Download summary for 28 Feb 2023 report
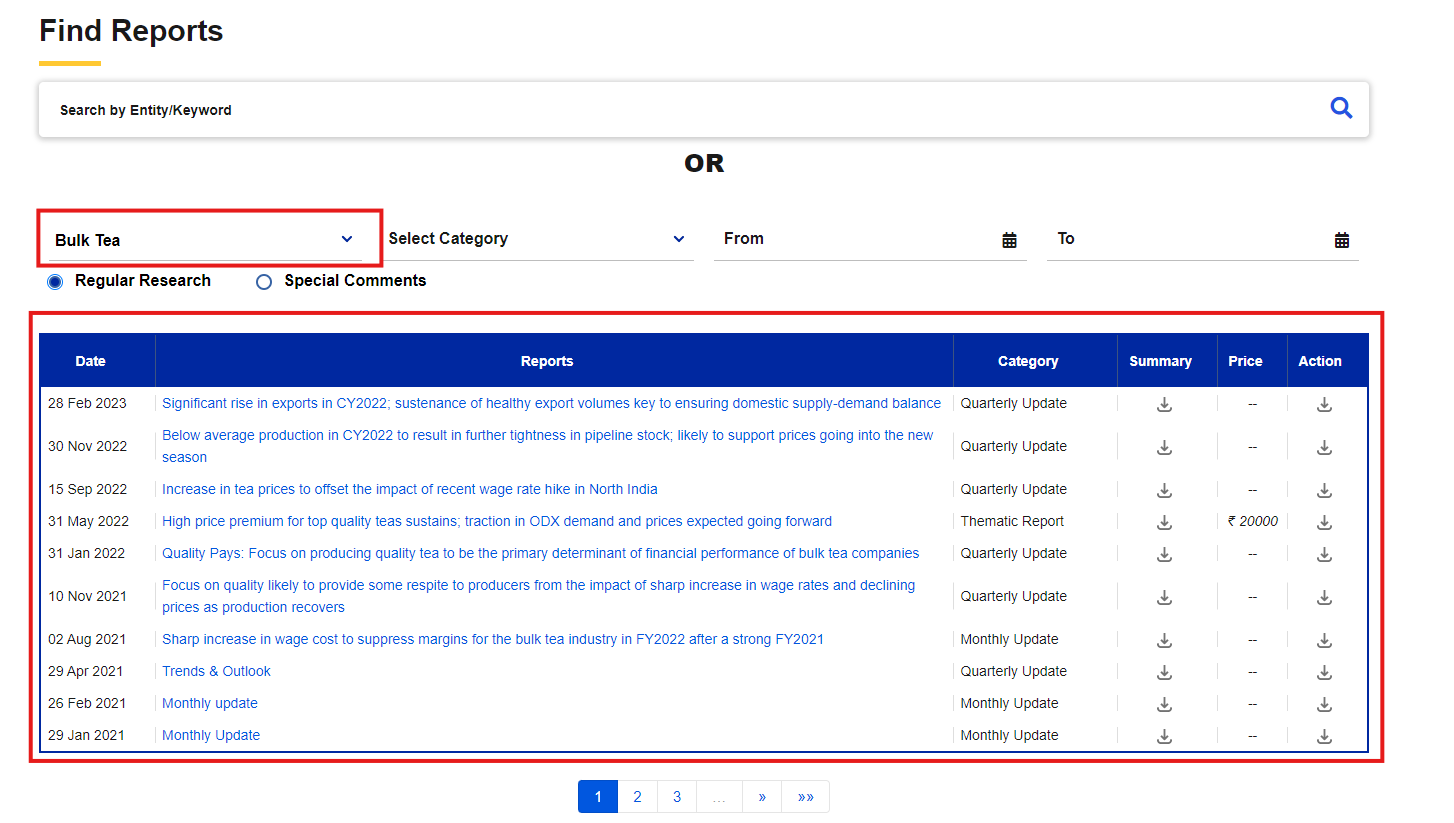Image resolution: width=1454 pixels, height=823 pixels. coord(1164,404)
